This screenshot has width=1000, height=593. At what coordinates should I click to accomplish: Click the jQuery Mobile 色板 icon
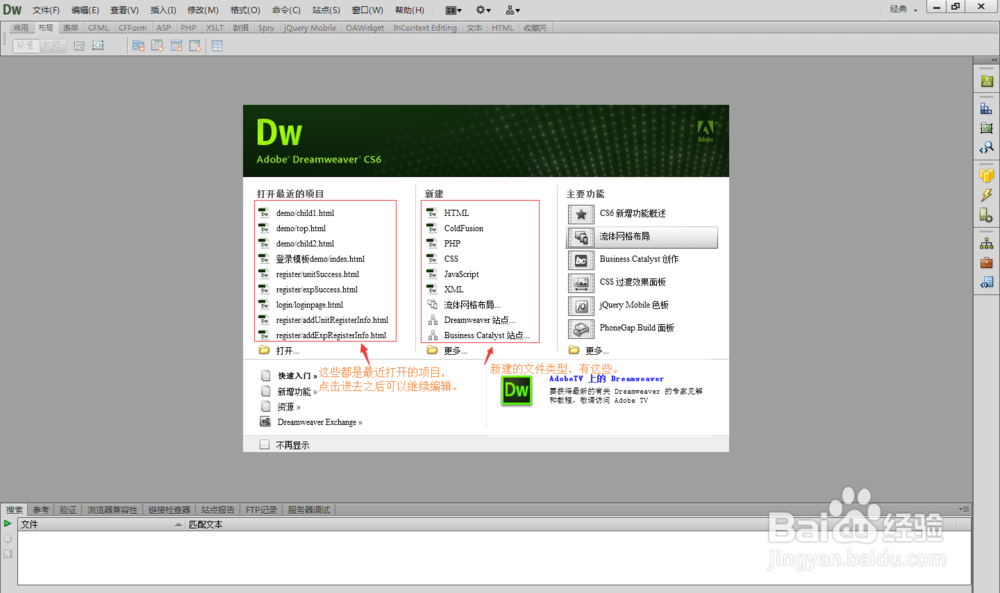(x=581, y=306)
